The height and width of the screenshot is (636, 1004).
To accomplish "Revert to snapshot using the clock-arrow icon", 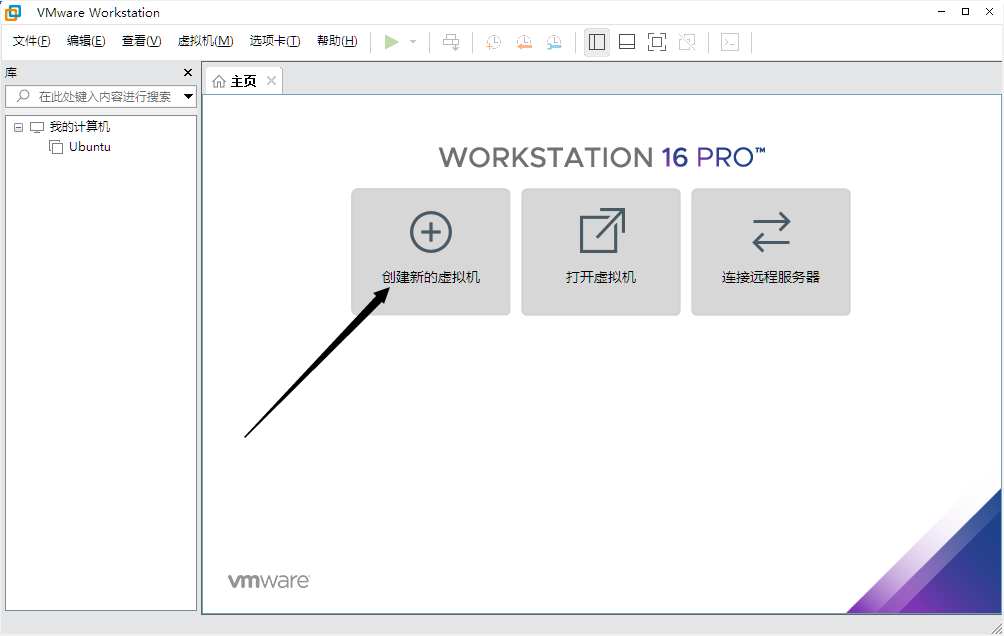I will pyautogui.click(x=524, y=42).
